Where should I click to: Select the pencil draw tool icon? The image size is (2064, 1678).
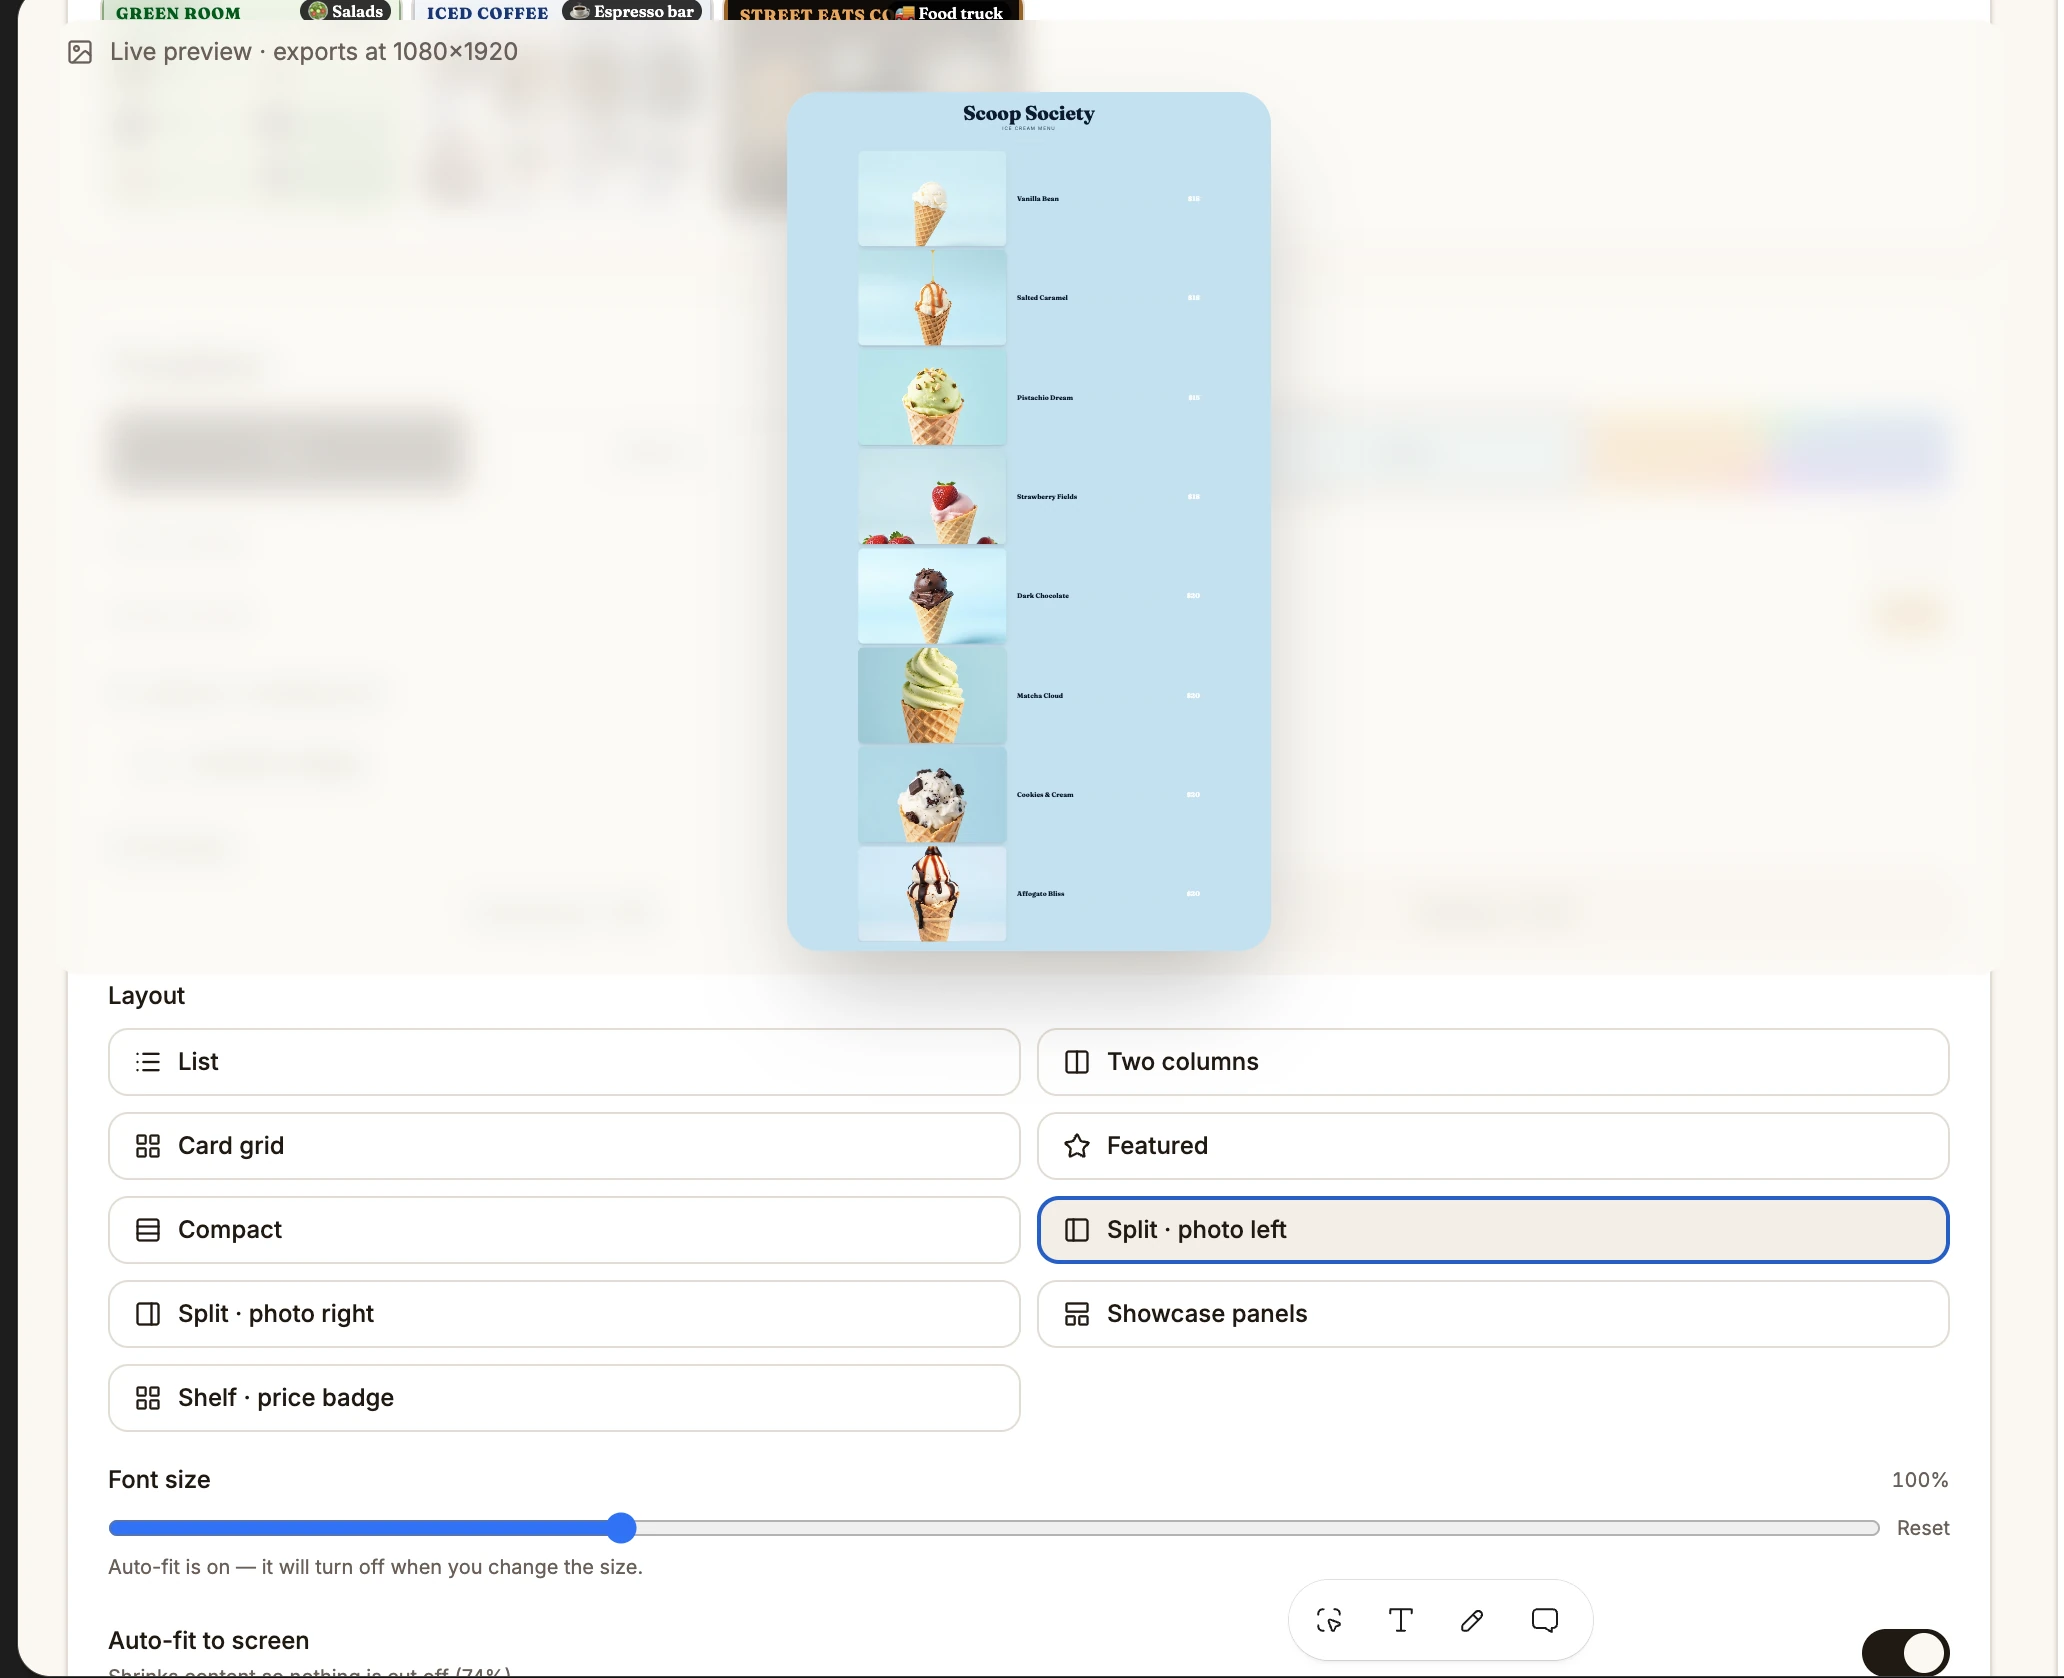[1472, 1620]
